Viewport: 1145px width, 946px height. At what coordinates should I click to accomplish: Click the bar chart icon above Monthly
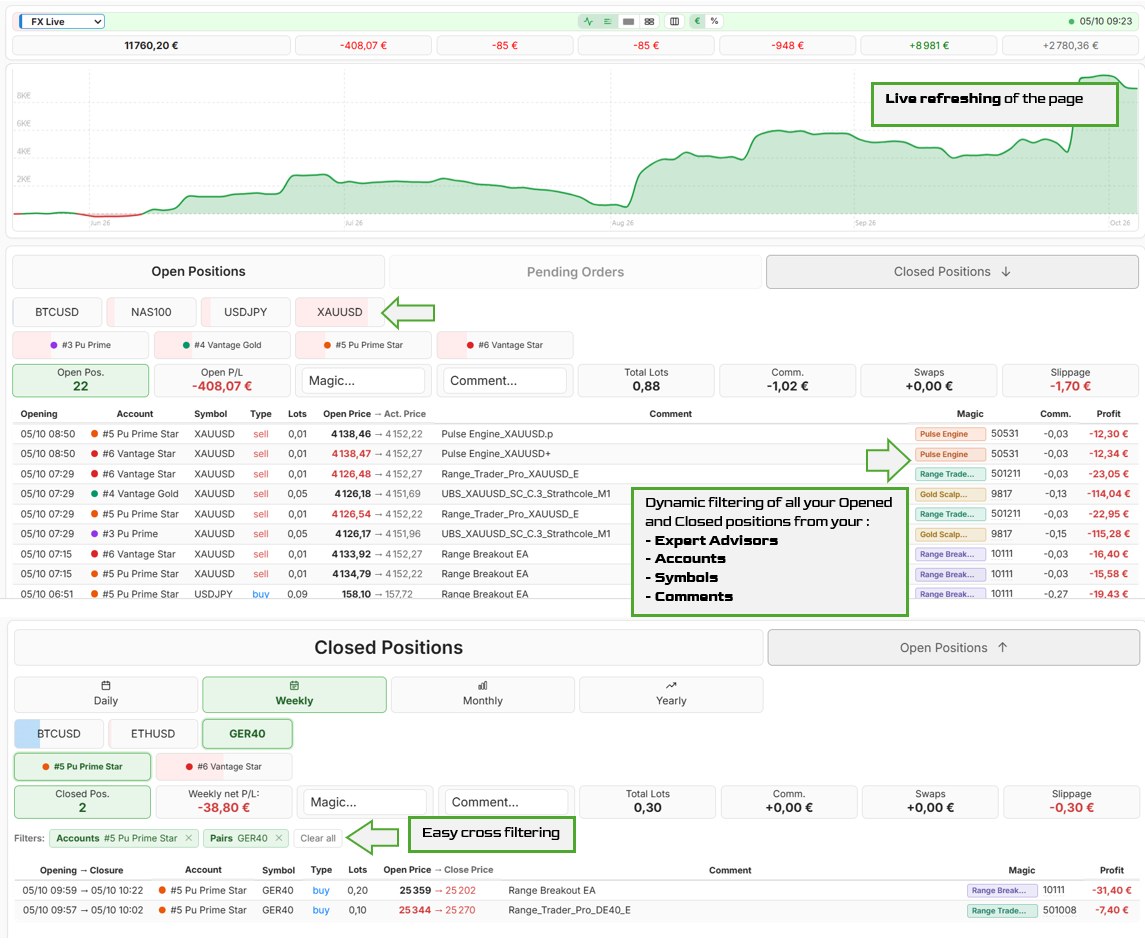[x=483, y=685]
